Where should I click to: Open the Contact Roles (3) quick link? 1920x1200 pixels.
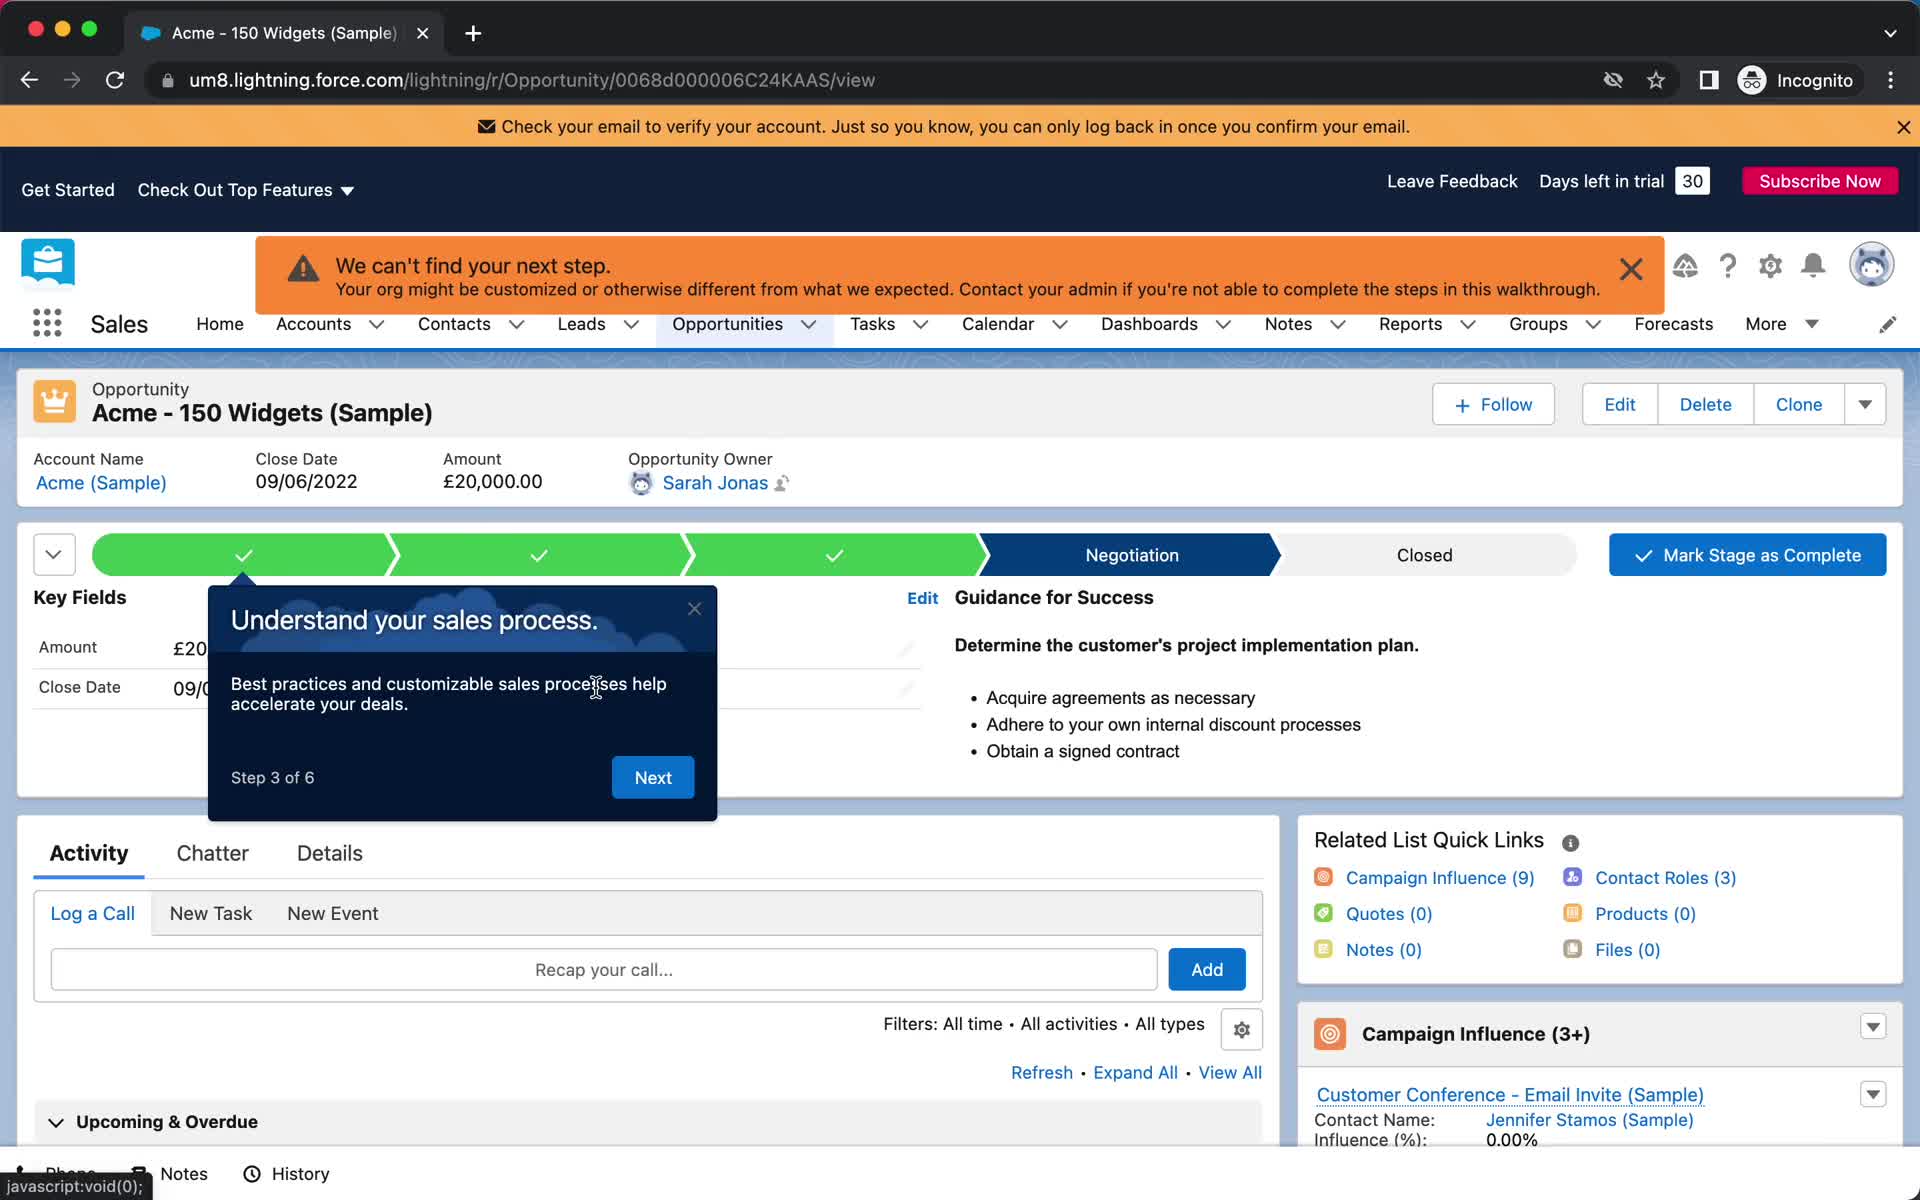[1665, 877]
